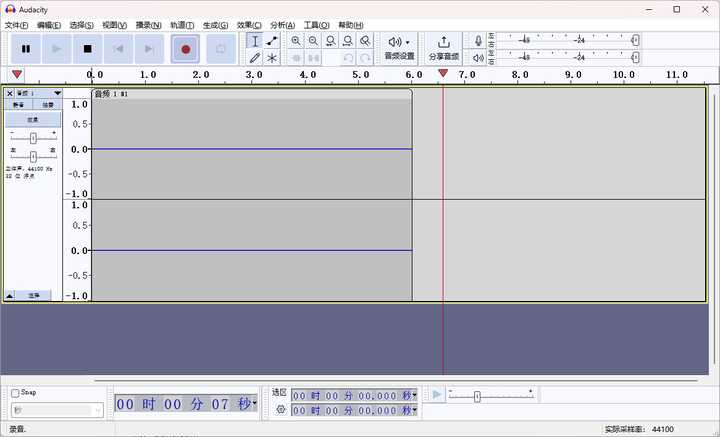Screen dimensions: 720x437
Task: Enable the Snap checkbox
Action: (x=15, y=393)
